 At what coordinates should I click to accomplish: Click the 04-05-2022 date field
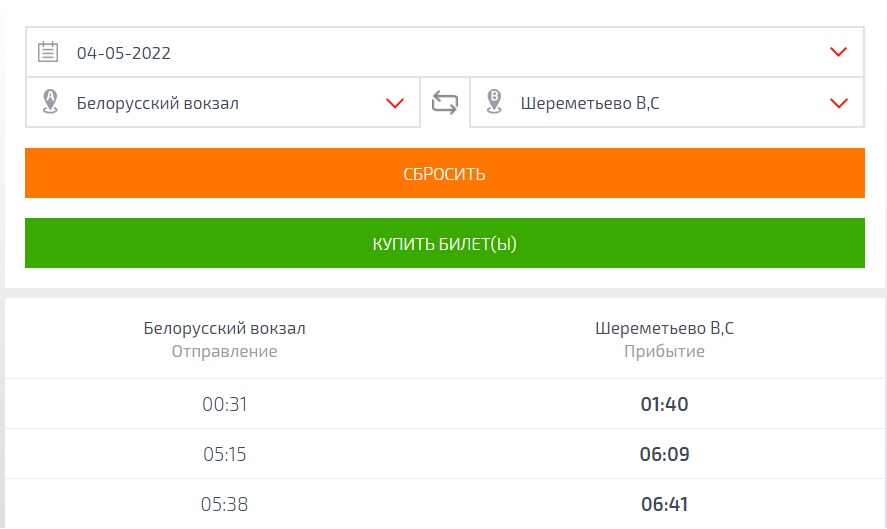[x=124, y=53]
